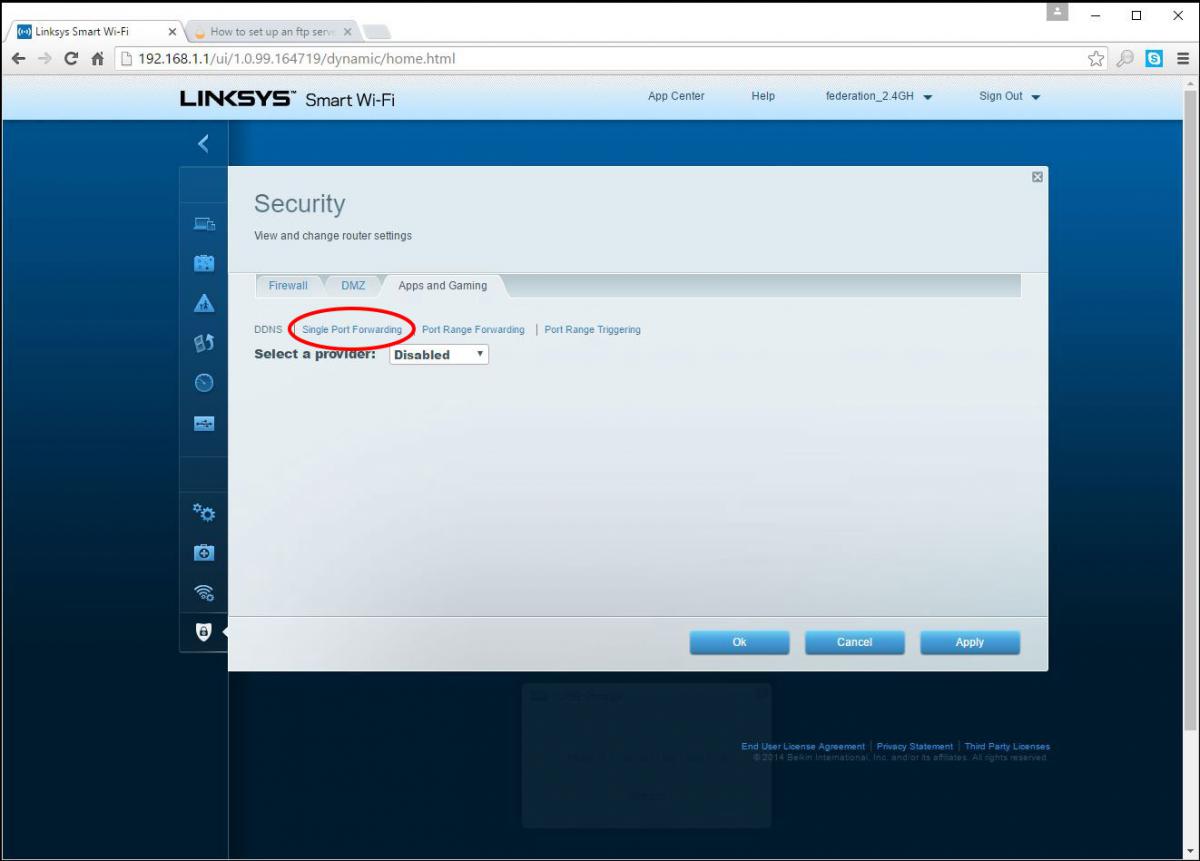Open End User License Agreement link
This screenshot has width=1200, height=861.
click(803, 747)
